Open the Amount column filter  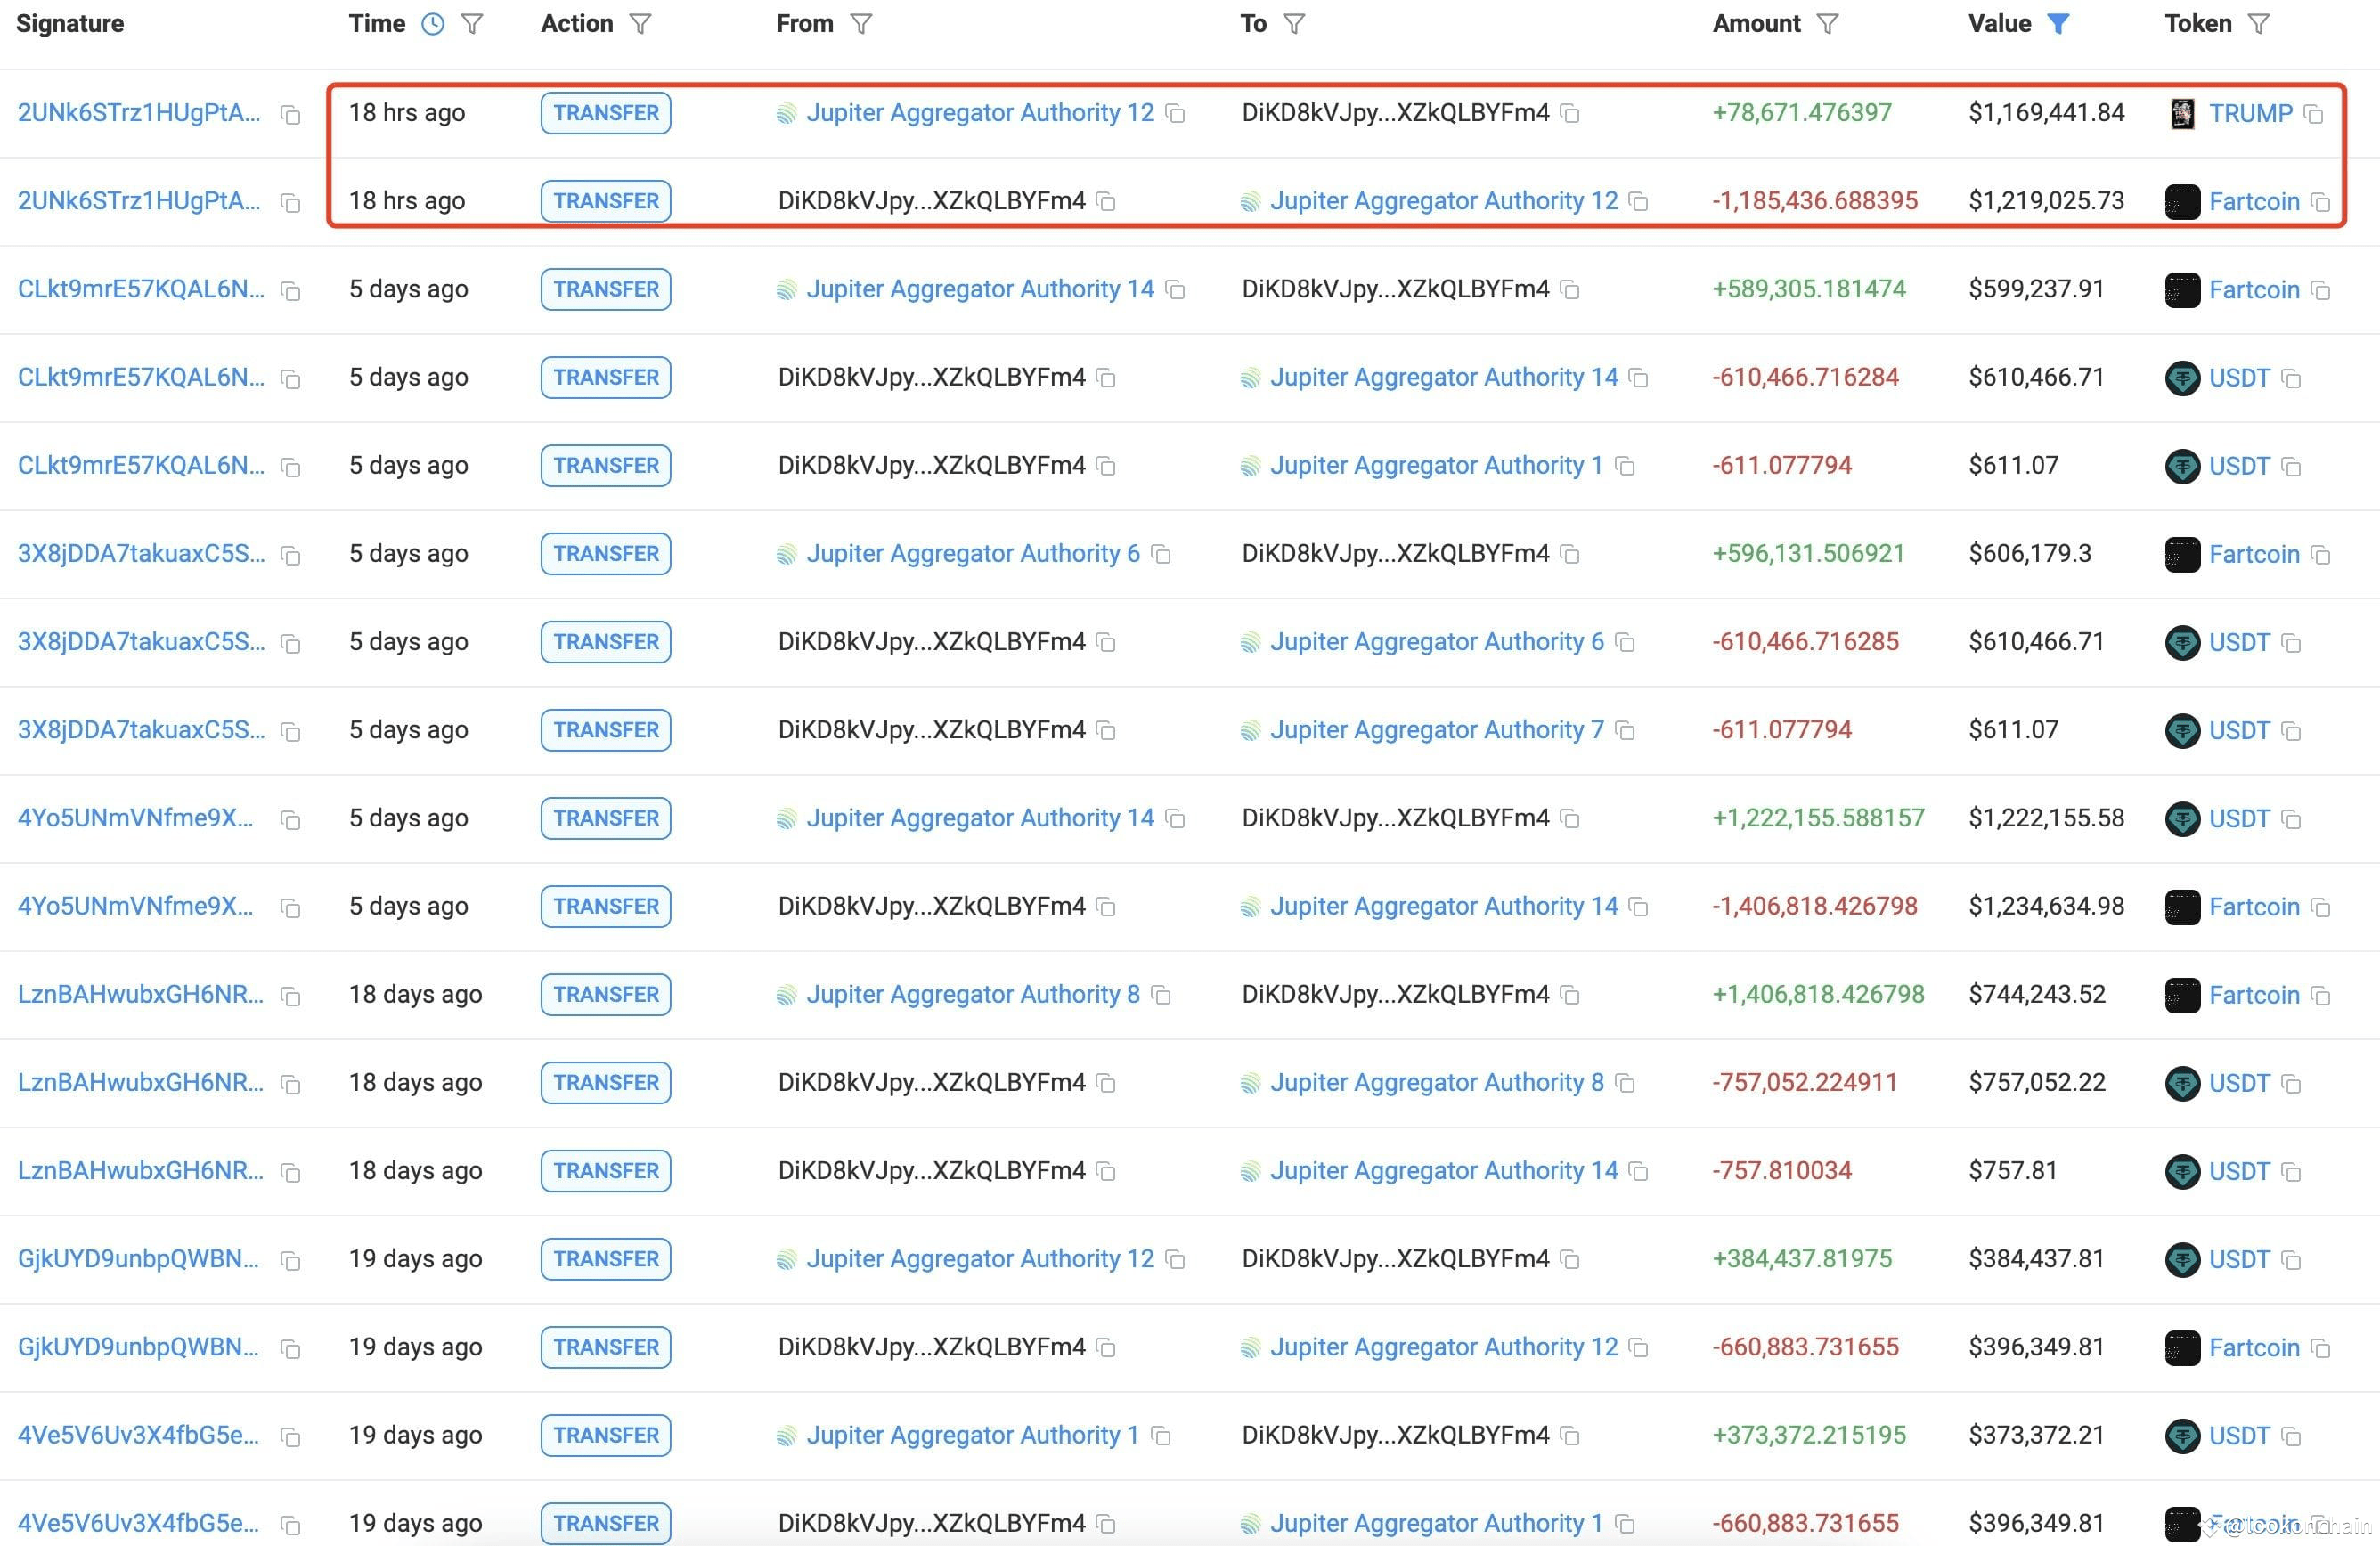[1828, 22]
